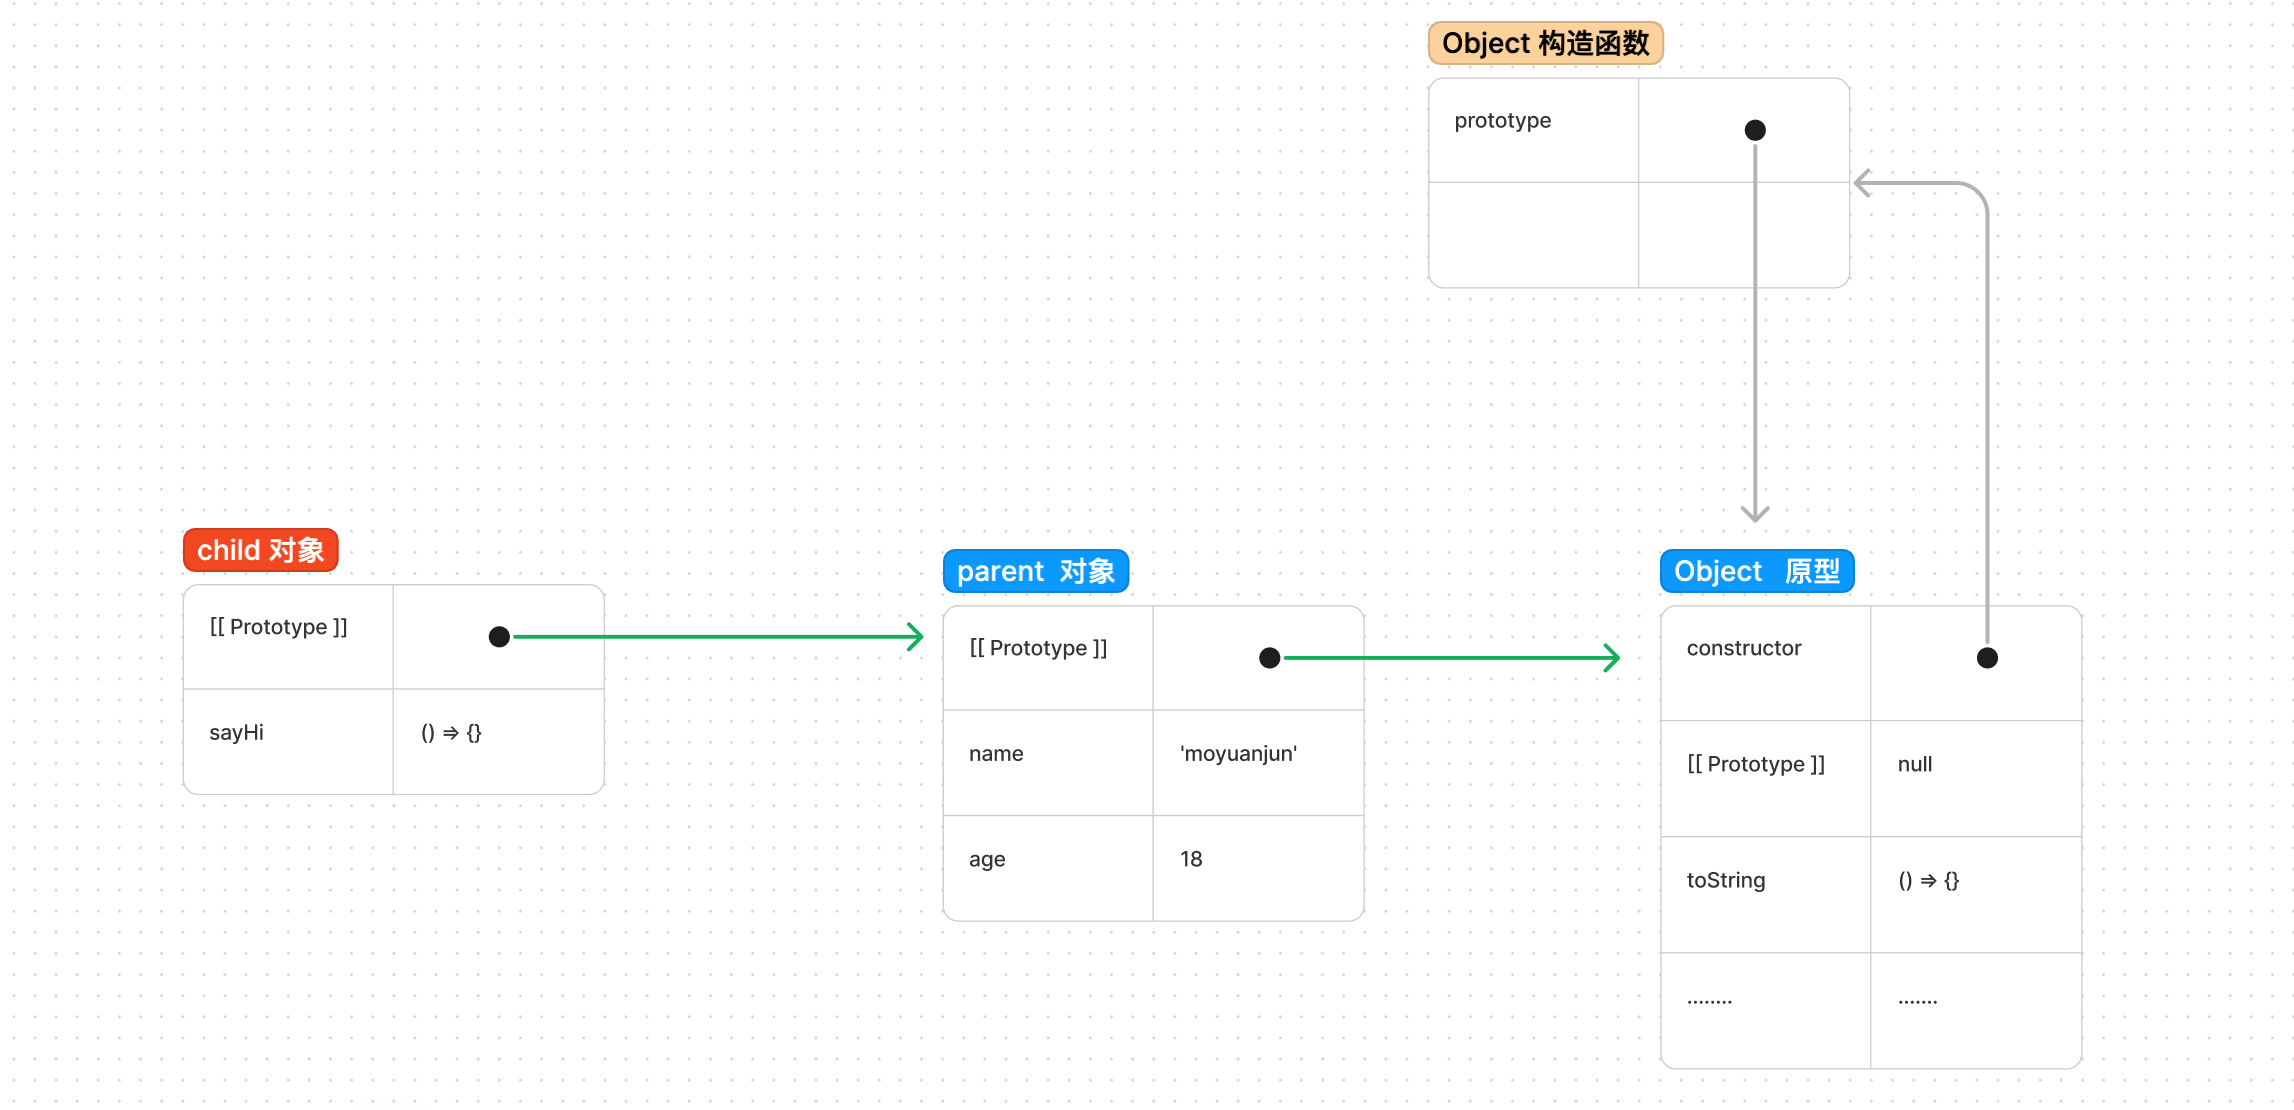The height and width of the screenshot is (1110, 2294).
Task: Click the gray arrowhead pointing at the Object 构造函数 table
Action: click(1863, 183)
